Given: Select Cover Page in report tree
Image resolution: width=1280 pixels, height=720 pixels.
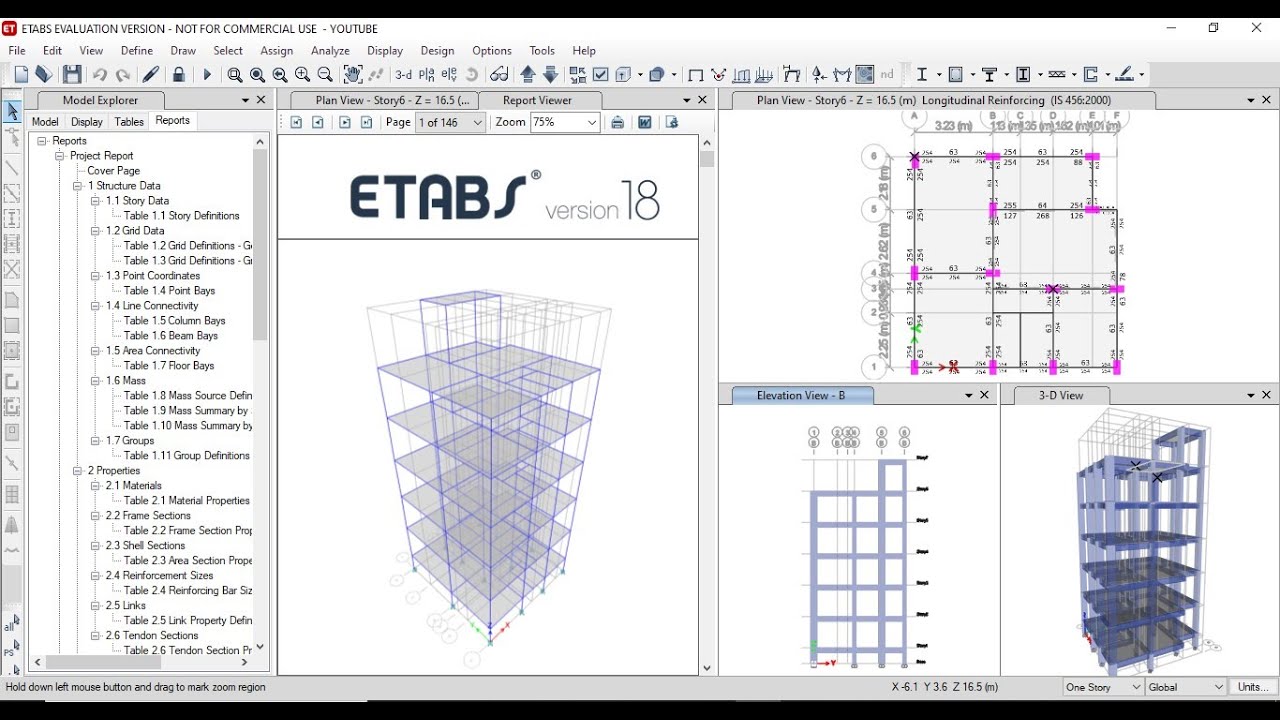Looking at the screenshot, I should (113, 171).
